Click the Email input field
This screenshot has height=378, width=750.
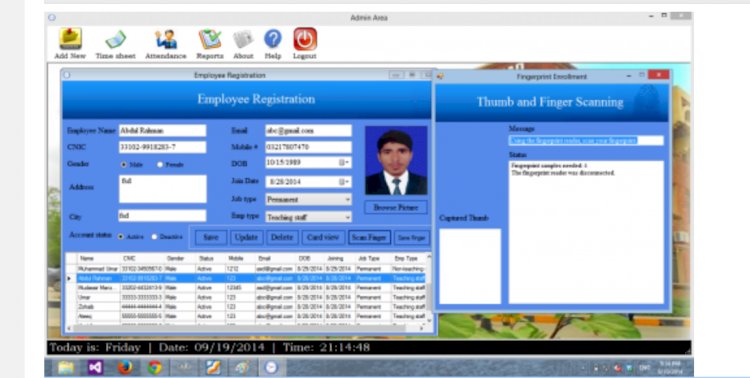pyautogui.click(x=309, y=131)
